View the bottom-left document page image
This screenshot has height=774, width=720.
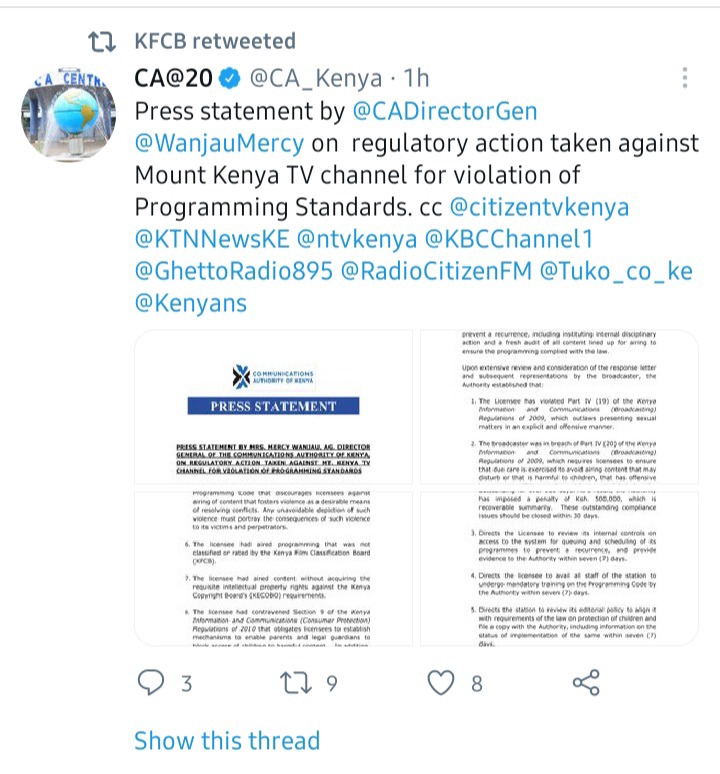(x=273, y=569)
